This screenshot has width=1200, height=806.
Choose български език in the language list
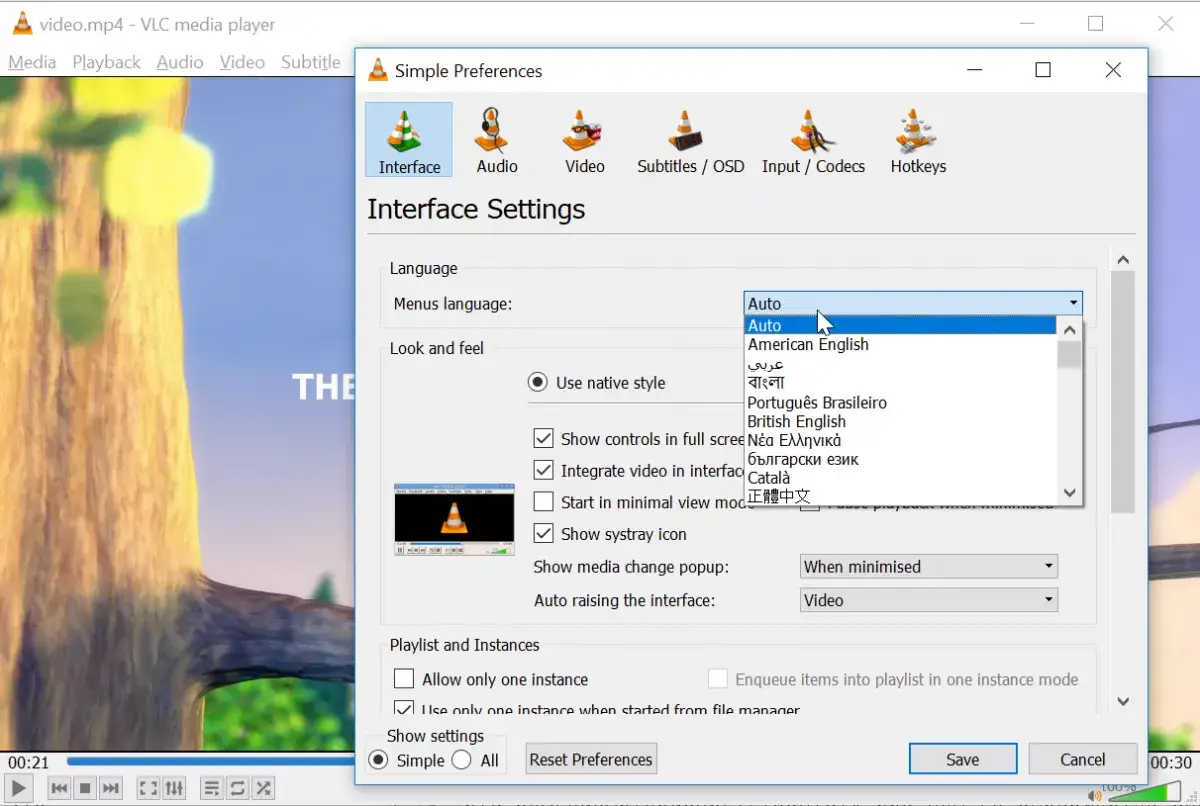coord(900,459)
